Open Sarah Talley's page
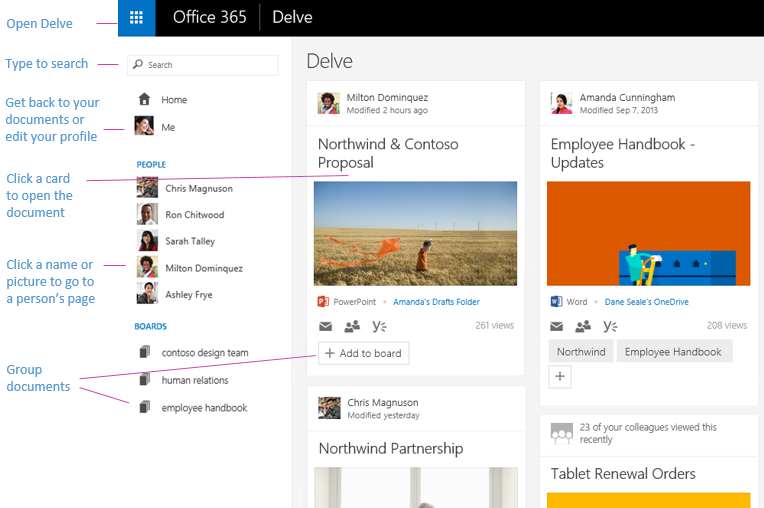The image size is (764, 508). point(190,241)
